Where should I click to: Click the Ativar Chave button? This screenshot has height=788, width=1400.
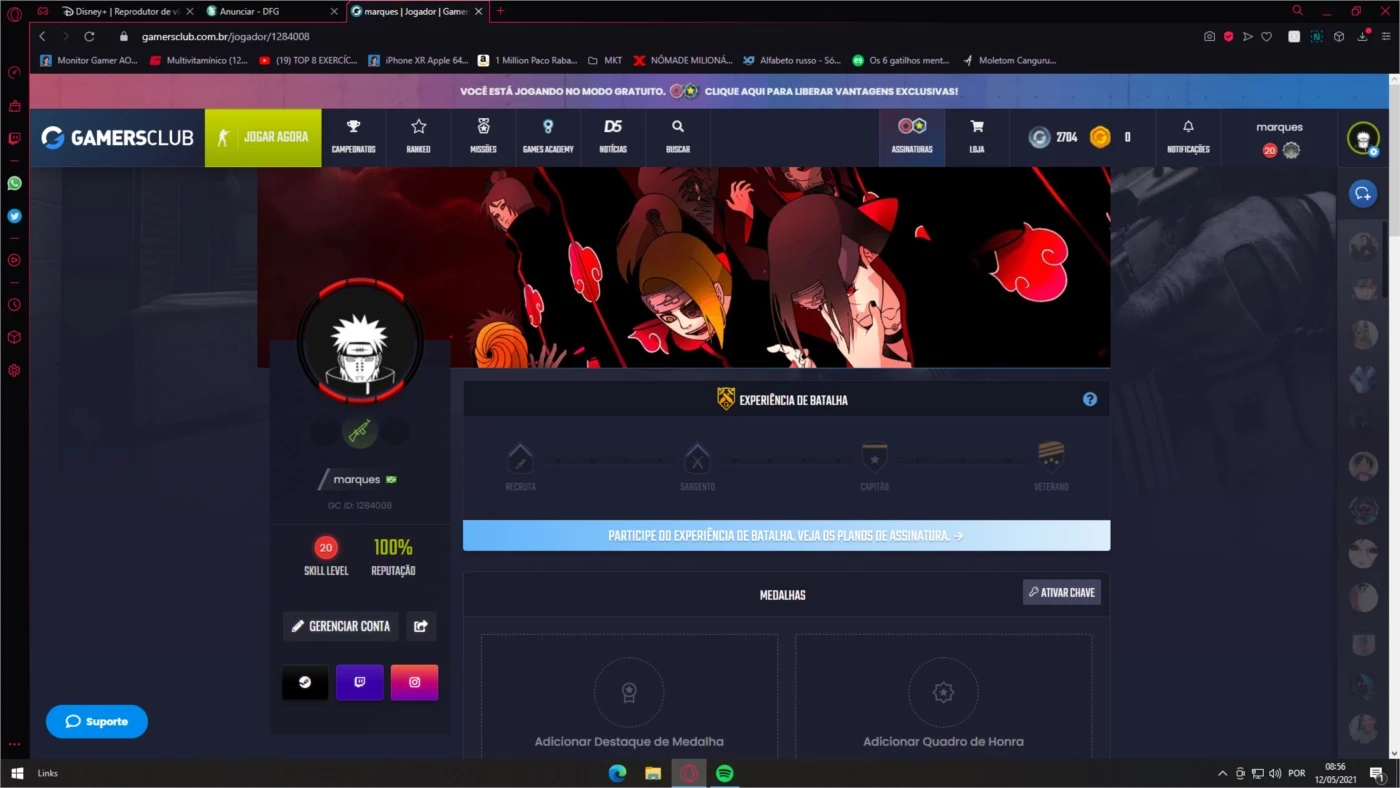tap(1061, 592)
